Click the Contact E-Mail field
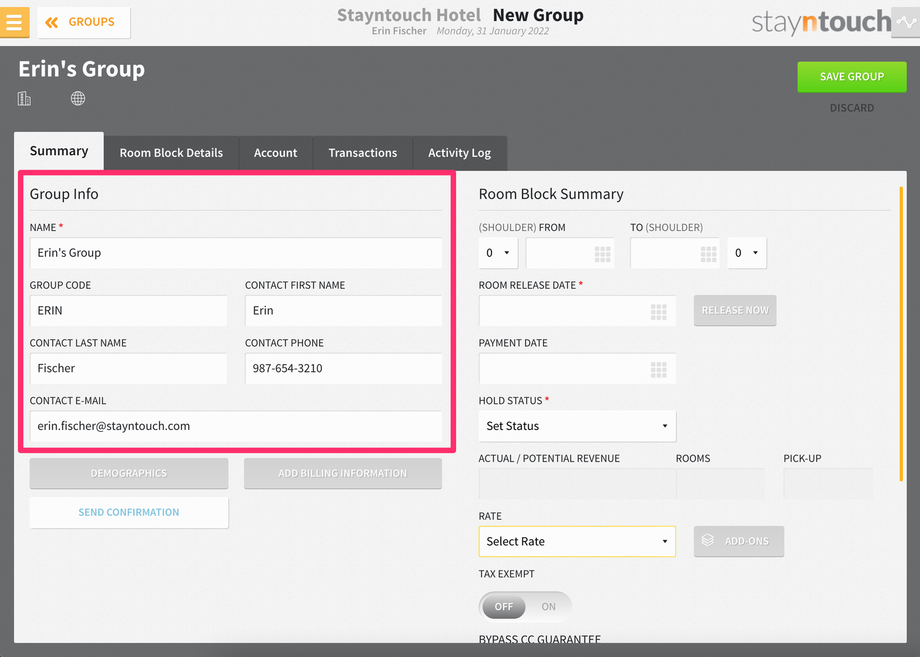Viewport: 920px width, 657px height. click(x=236, y=426)
